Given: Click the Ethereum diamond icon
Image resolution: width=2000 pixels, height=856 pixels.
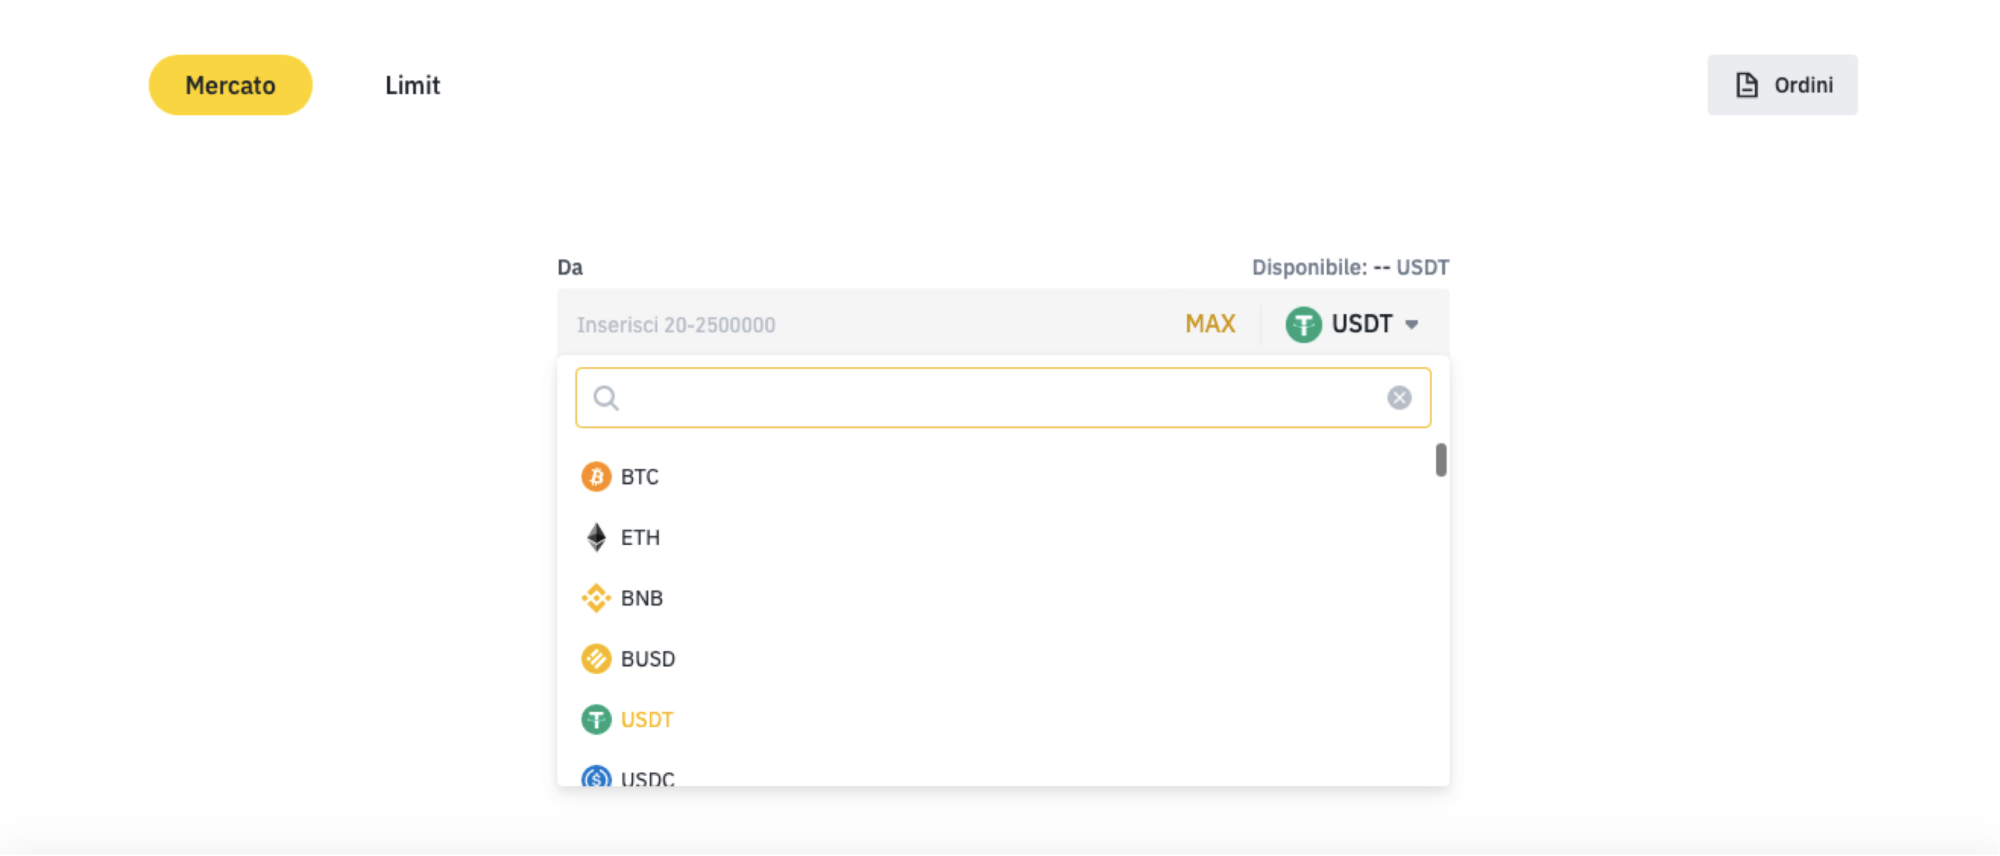Looking at the screenshot, I should [x=596, y=538].
